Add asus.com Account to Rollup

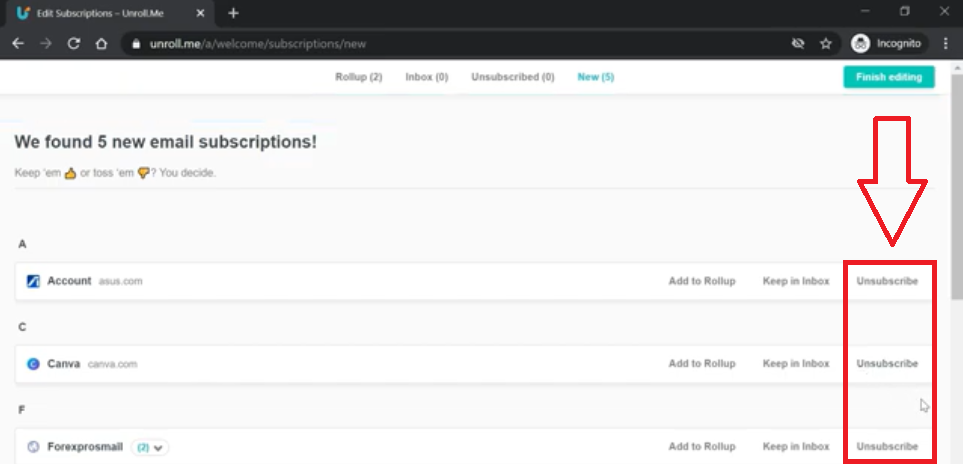coord(702,281)
